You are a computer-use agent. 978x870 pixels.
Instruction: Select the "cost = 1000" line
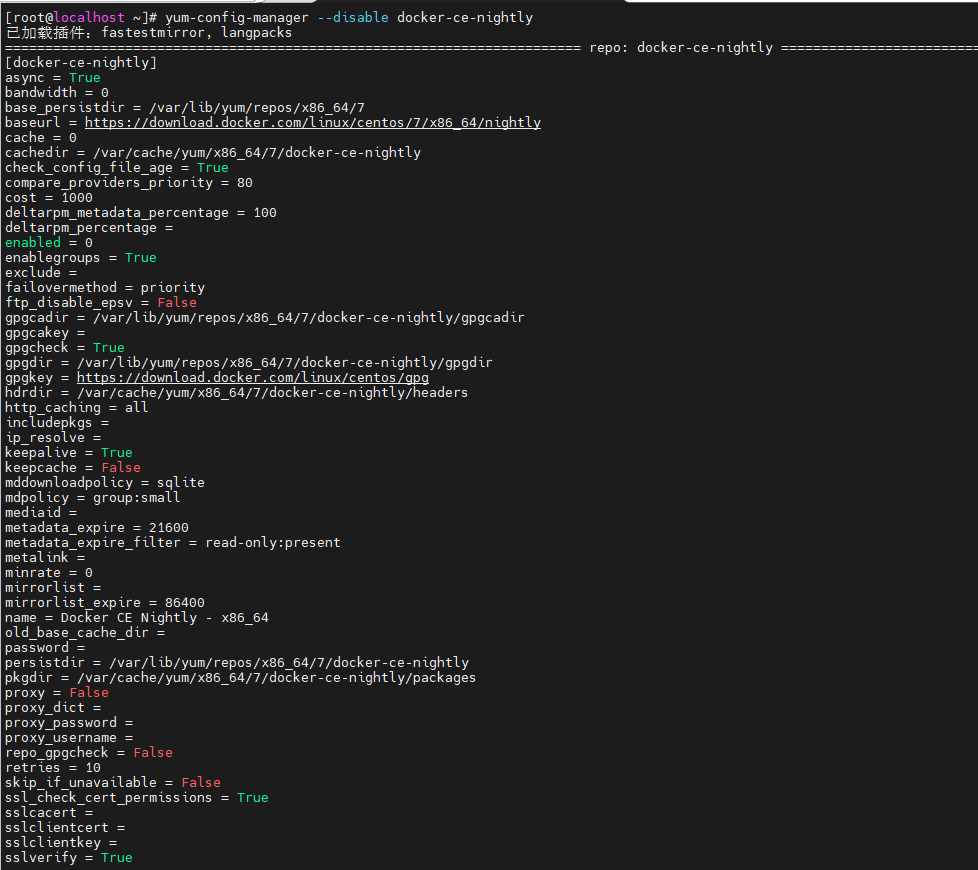(x=49, y=198)
